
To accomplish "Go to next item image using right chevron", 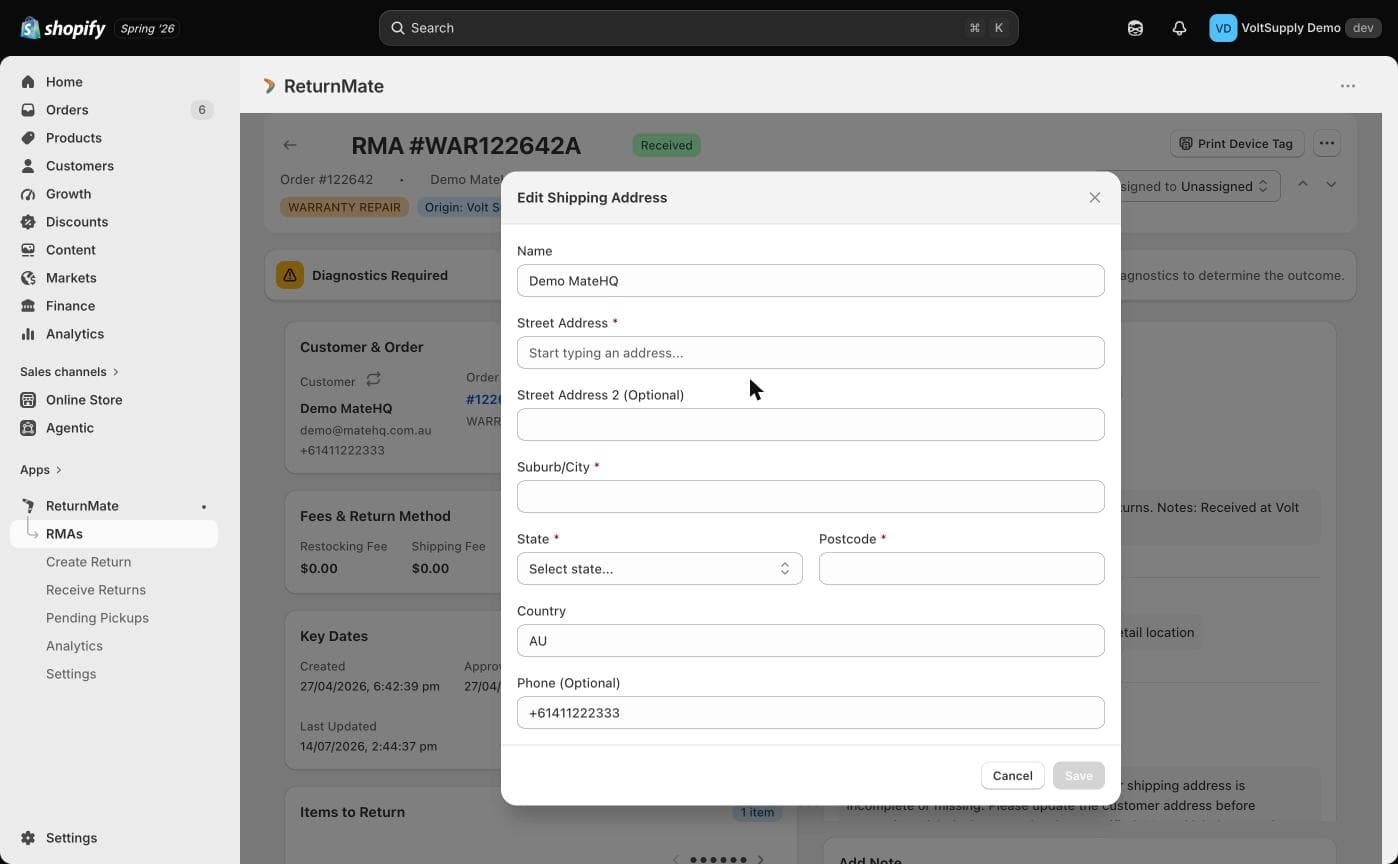I will coord(760,859).
